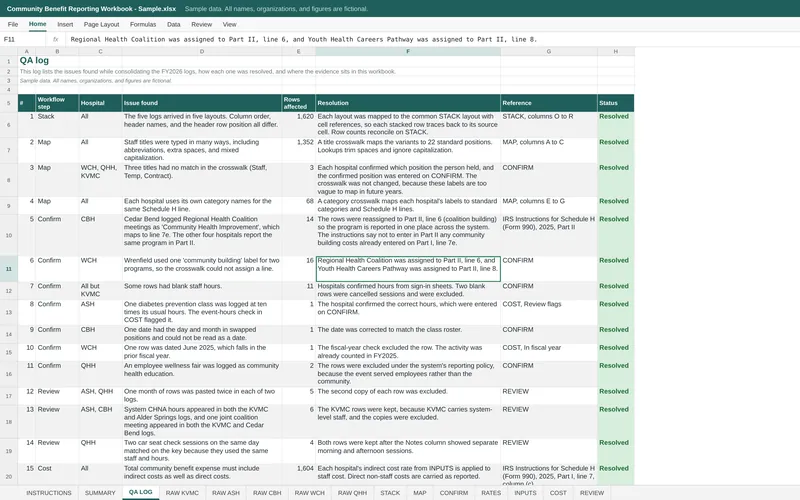Open the Formulas tab
This screenshot has height=500, width=800.
[143, 24]
